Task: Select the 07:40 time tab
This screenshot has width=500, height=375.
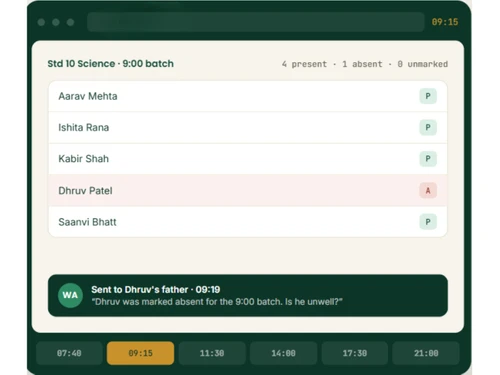Action: (x=69, y=353)
